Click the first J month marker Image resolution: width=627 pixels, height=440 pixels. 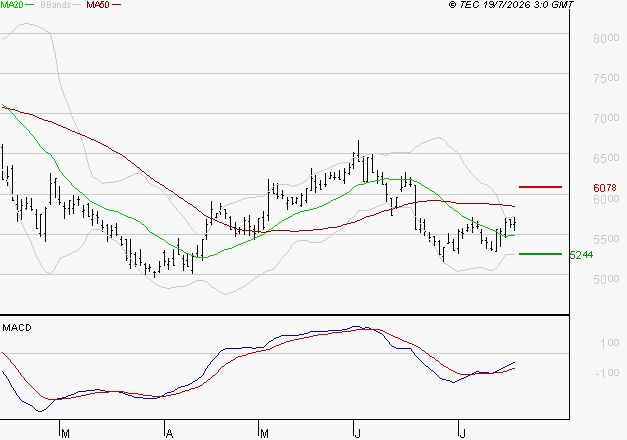click(357, 434)
